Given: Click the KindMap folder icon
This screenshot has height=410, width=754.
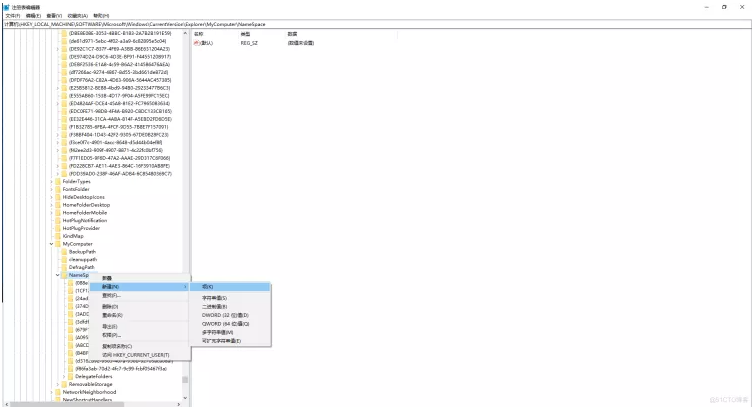Looking at the screenshot, I should coord(58,236).
